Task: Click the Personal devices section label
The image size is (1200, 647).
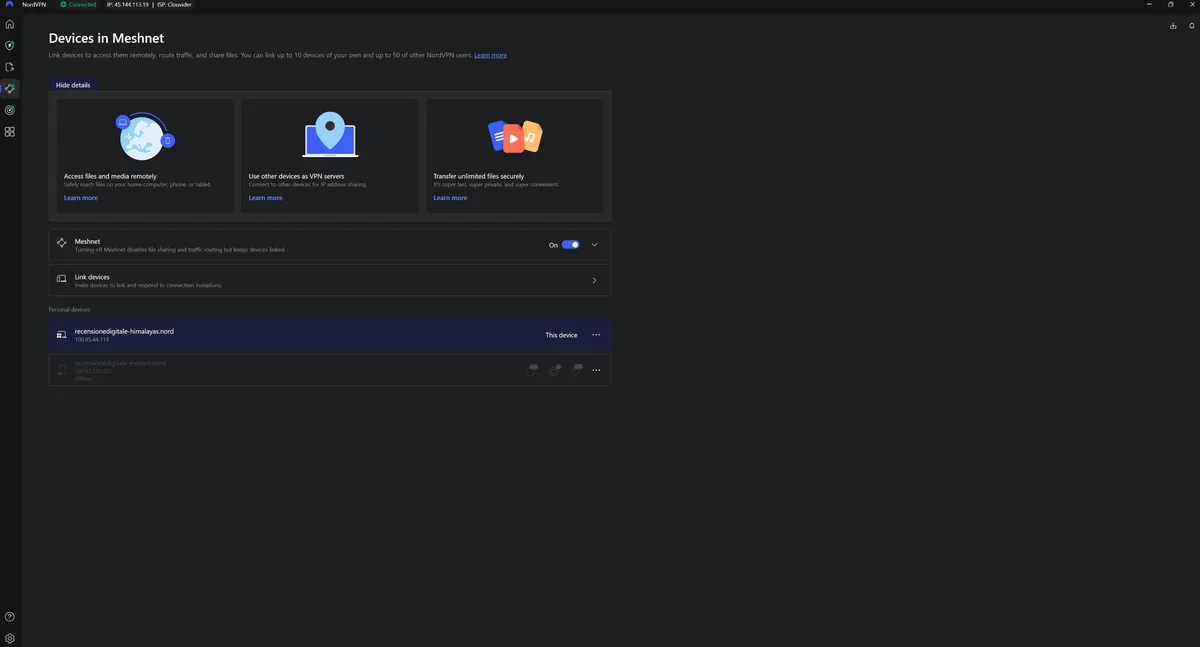Action: point(69,309)
